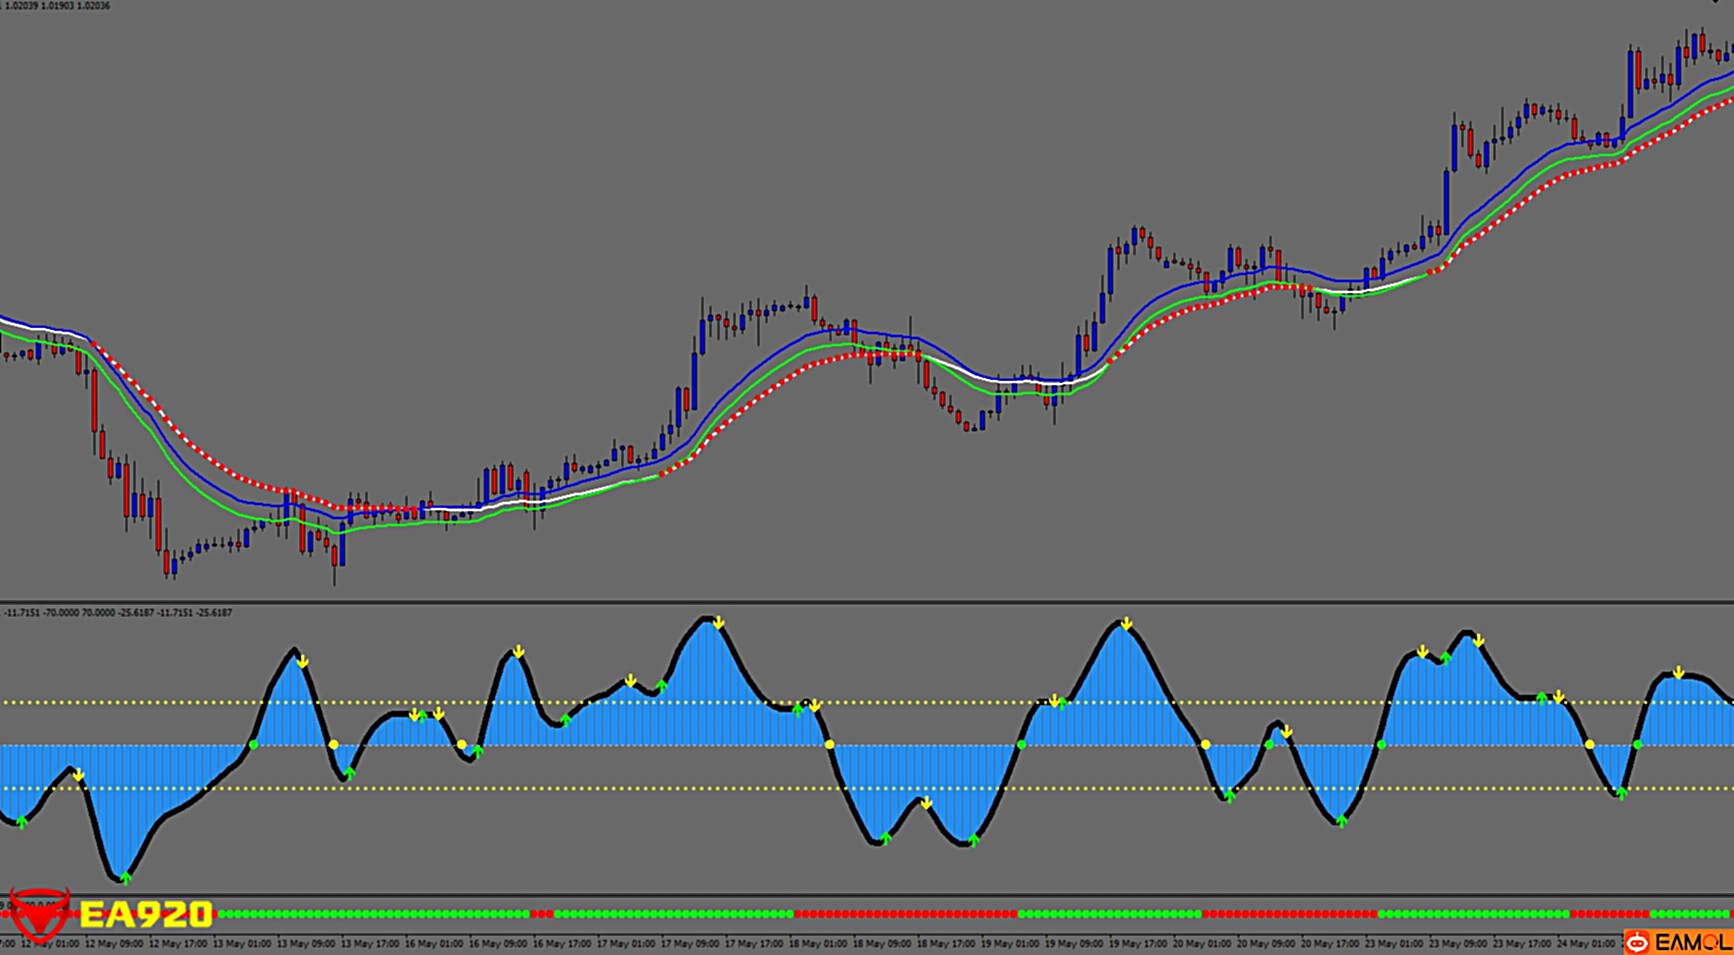Click oscillator values text starting with -11.7151
This screenshot has width=1734, height=955.
click(118, 612)
